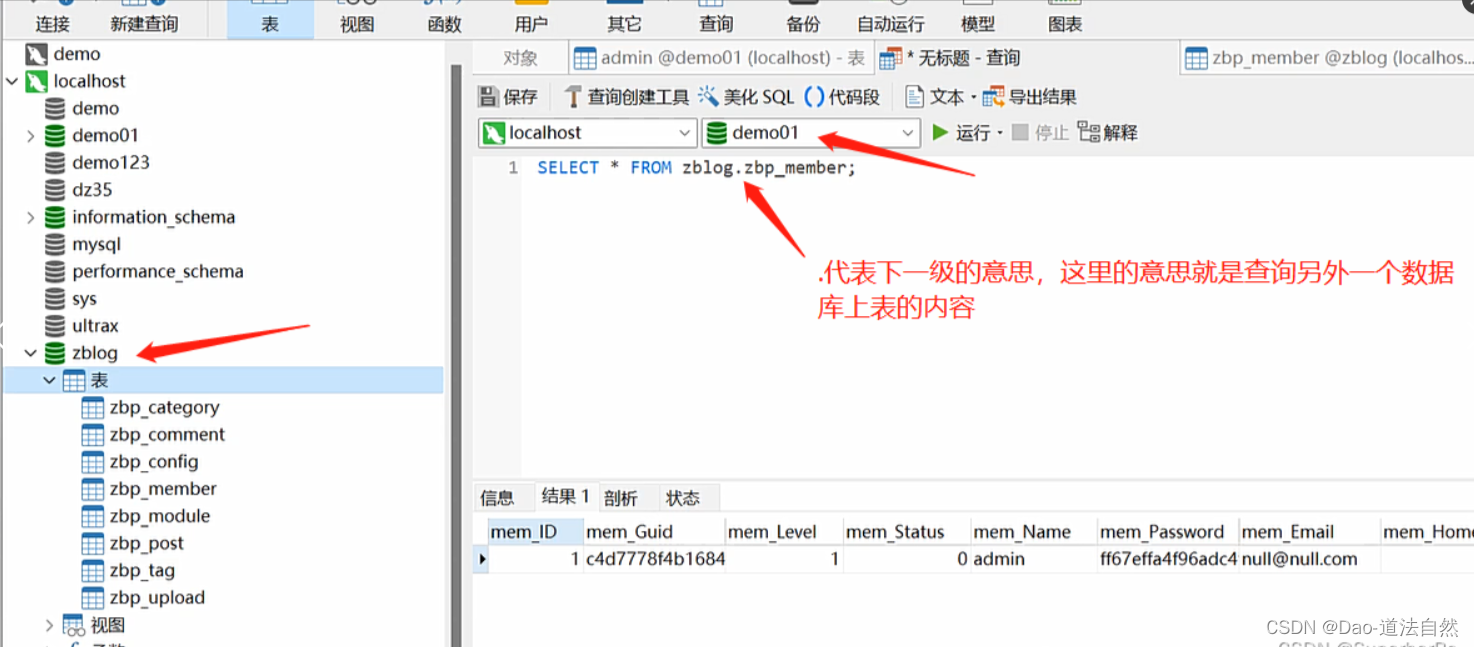Save the query with the 保存 icon
This screenshot has width=1474, height=647.
point(512,96)
